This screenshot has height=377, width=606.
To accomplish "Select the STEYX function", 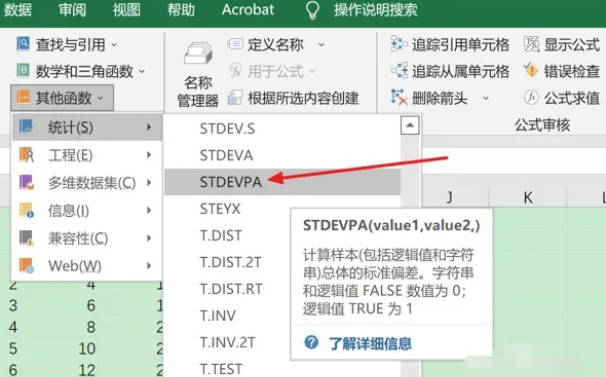I will (x=220, y=209).
